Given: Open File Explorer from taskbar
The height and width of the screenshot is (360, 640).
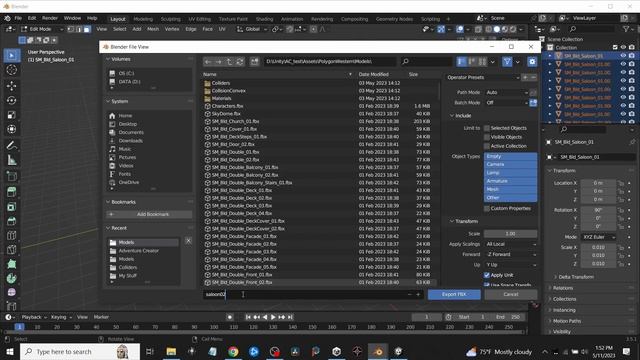Looking at the screenshot, I should (x=171, y=351).
